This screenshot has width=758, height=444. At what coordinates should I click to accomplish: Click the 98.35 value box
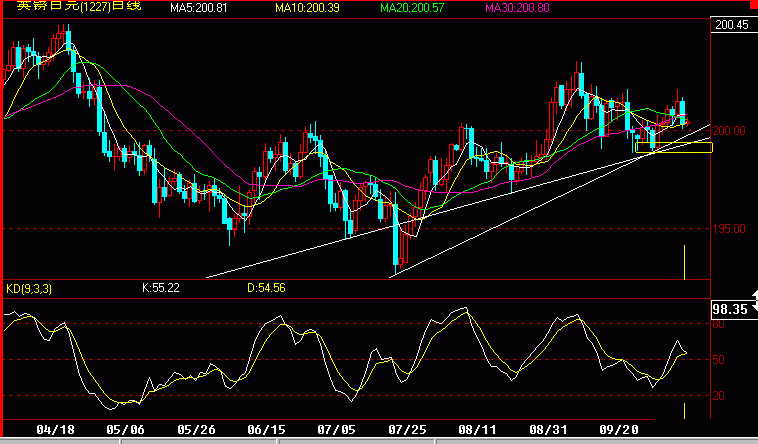click(732, 310)
